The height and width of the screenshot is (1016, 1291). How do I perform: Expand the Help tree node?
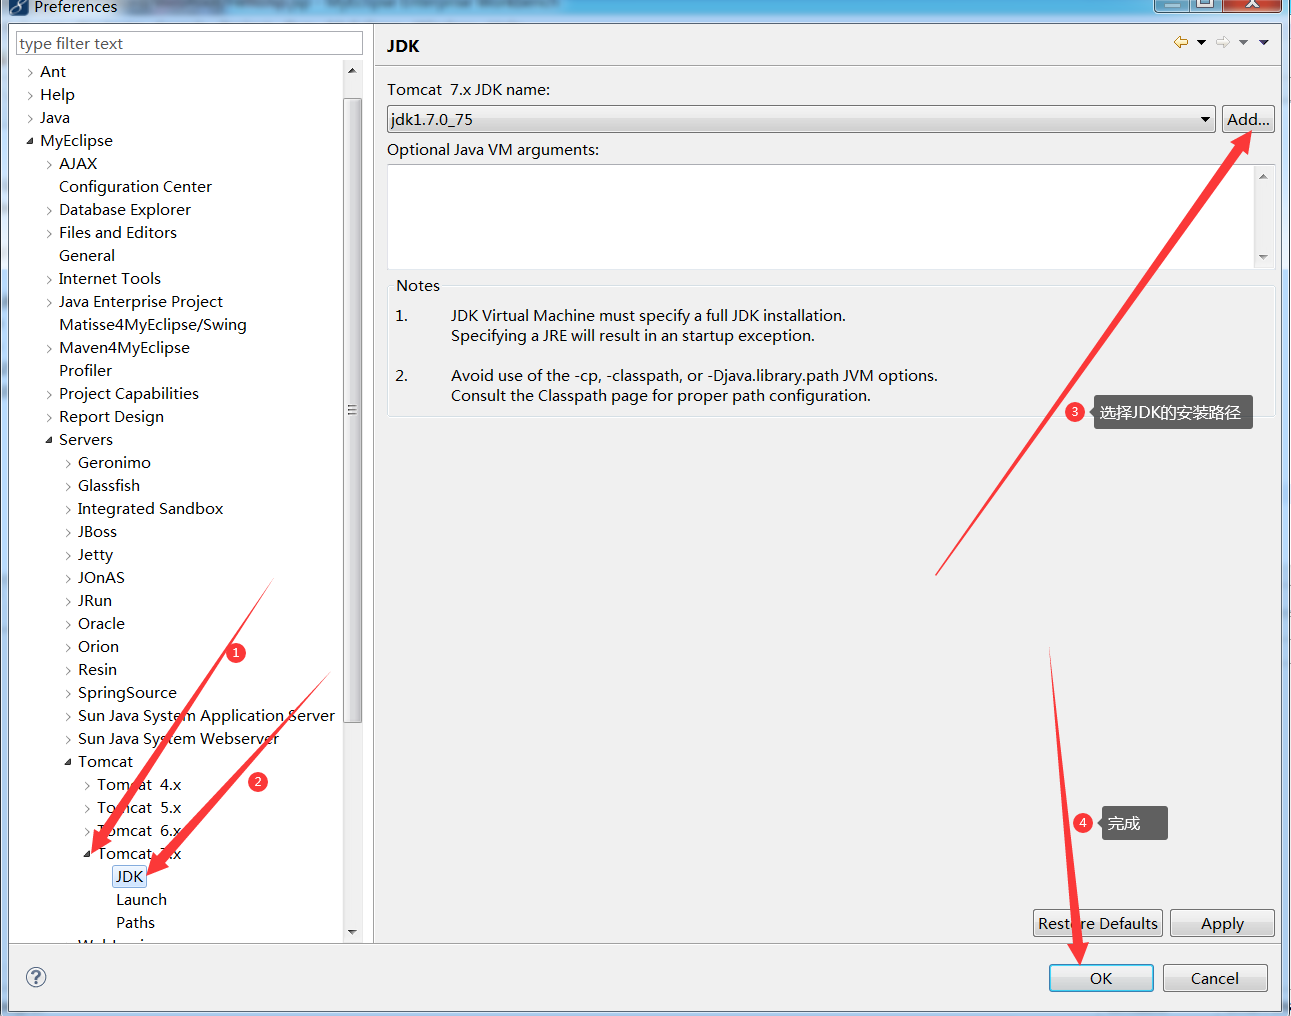tap(30, 95)
